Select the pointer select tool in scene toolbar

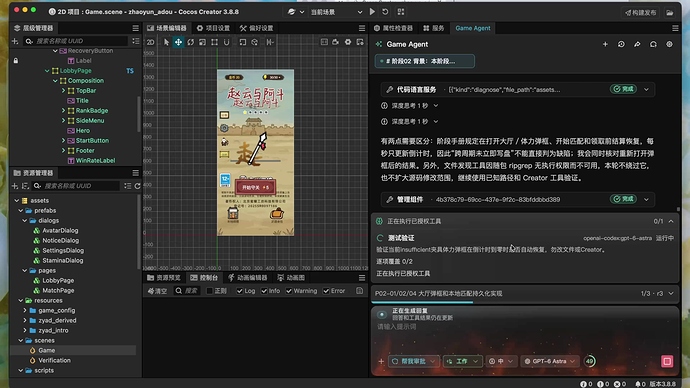pyautogui.click(x=166, y=42)
